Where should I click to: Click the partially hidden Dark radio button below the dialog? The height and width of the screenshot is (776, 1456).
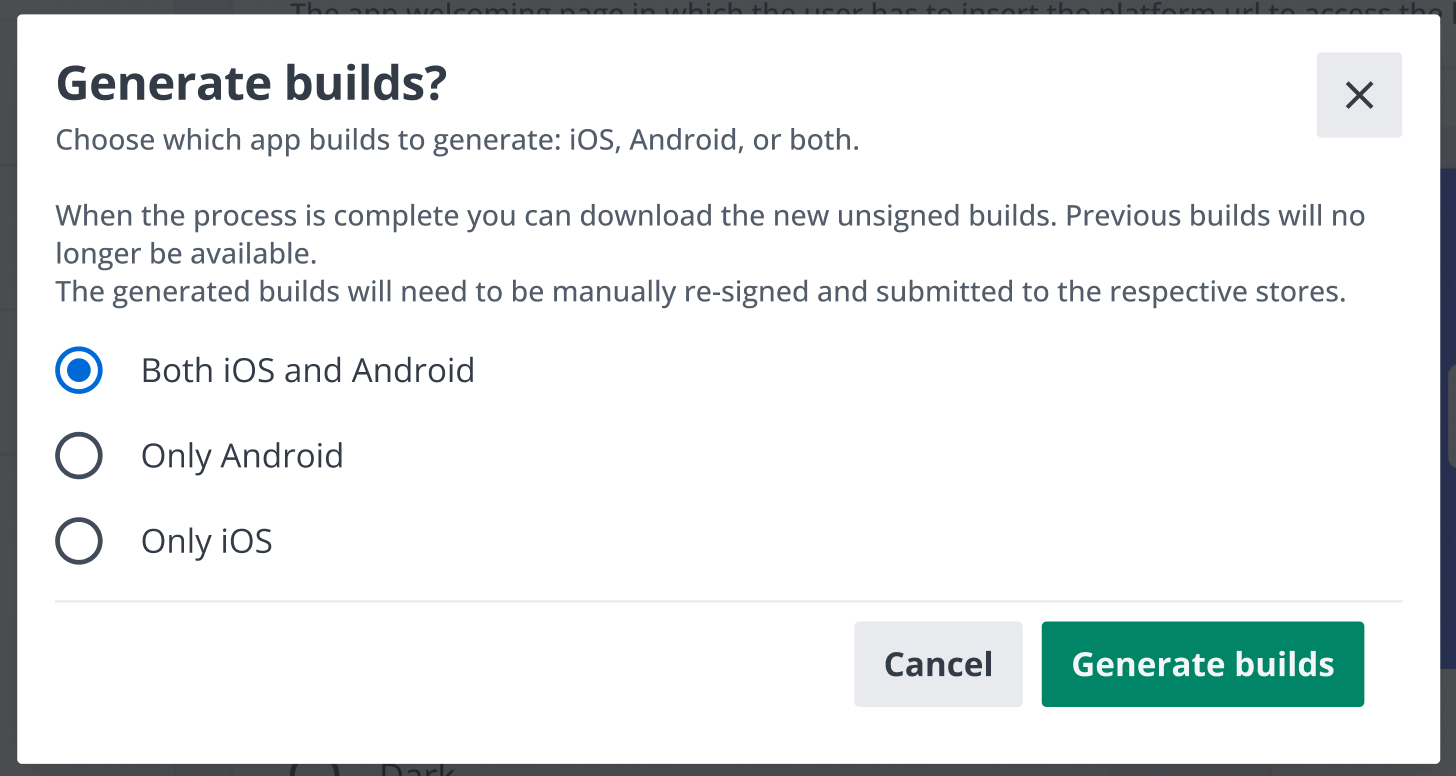pyautogui.click(x=313, y=770)
